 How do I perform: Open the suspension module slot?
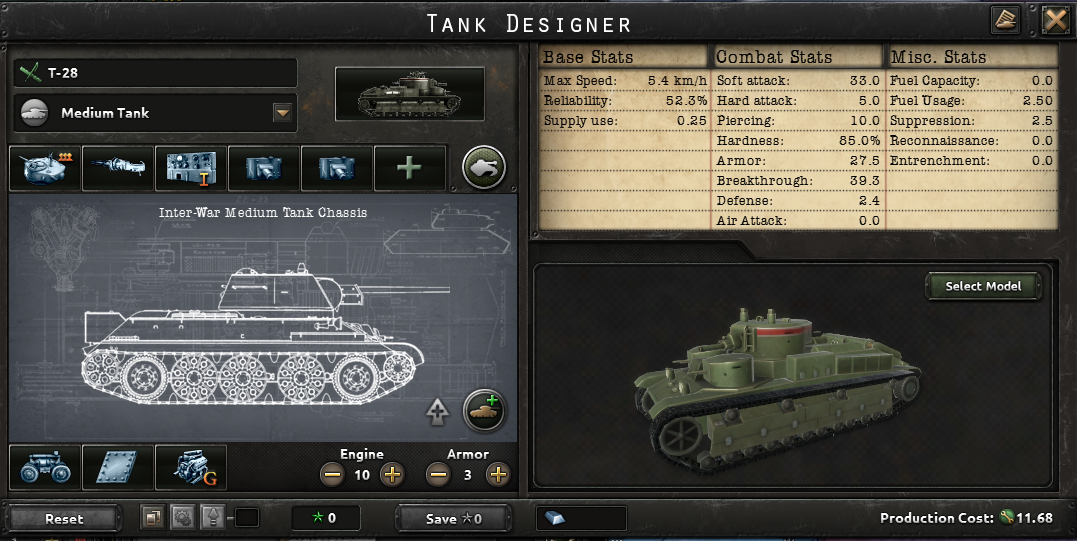(x=45, y=468)
